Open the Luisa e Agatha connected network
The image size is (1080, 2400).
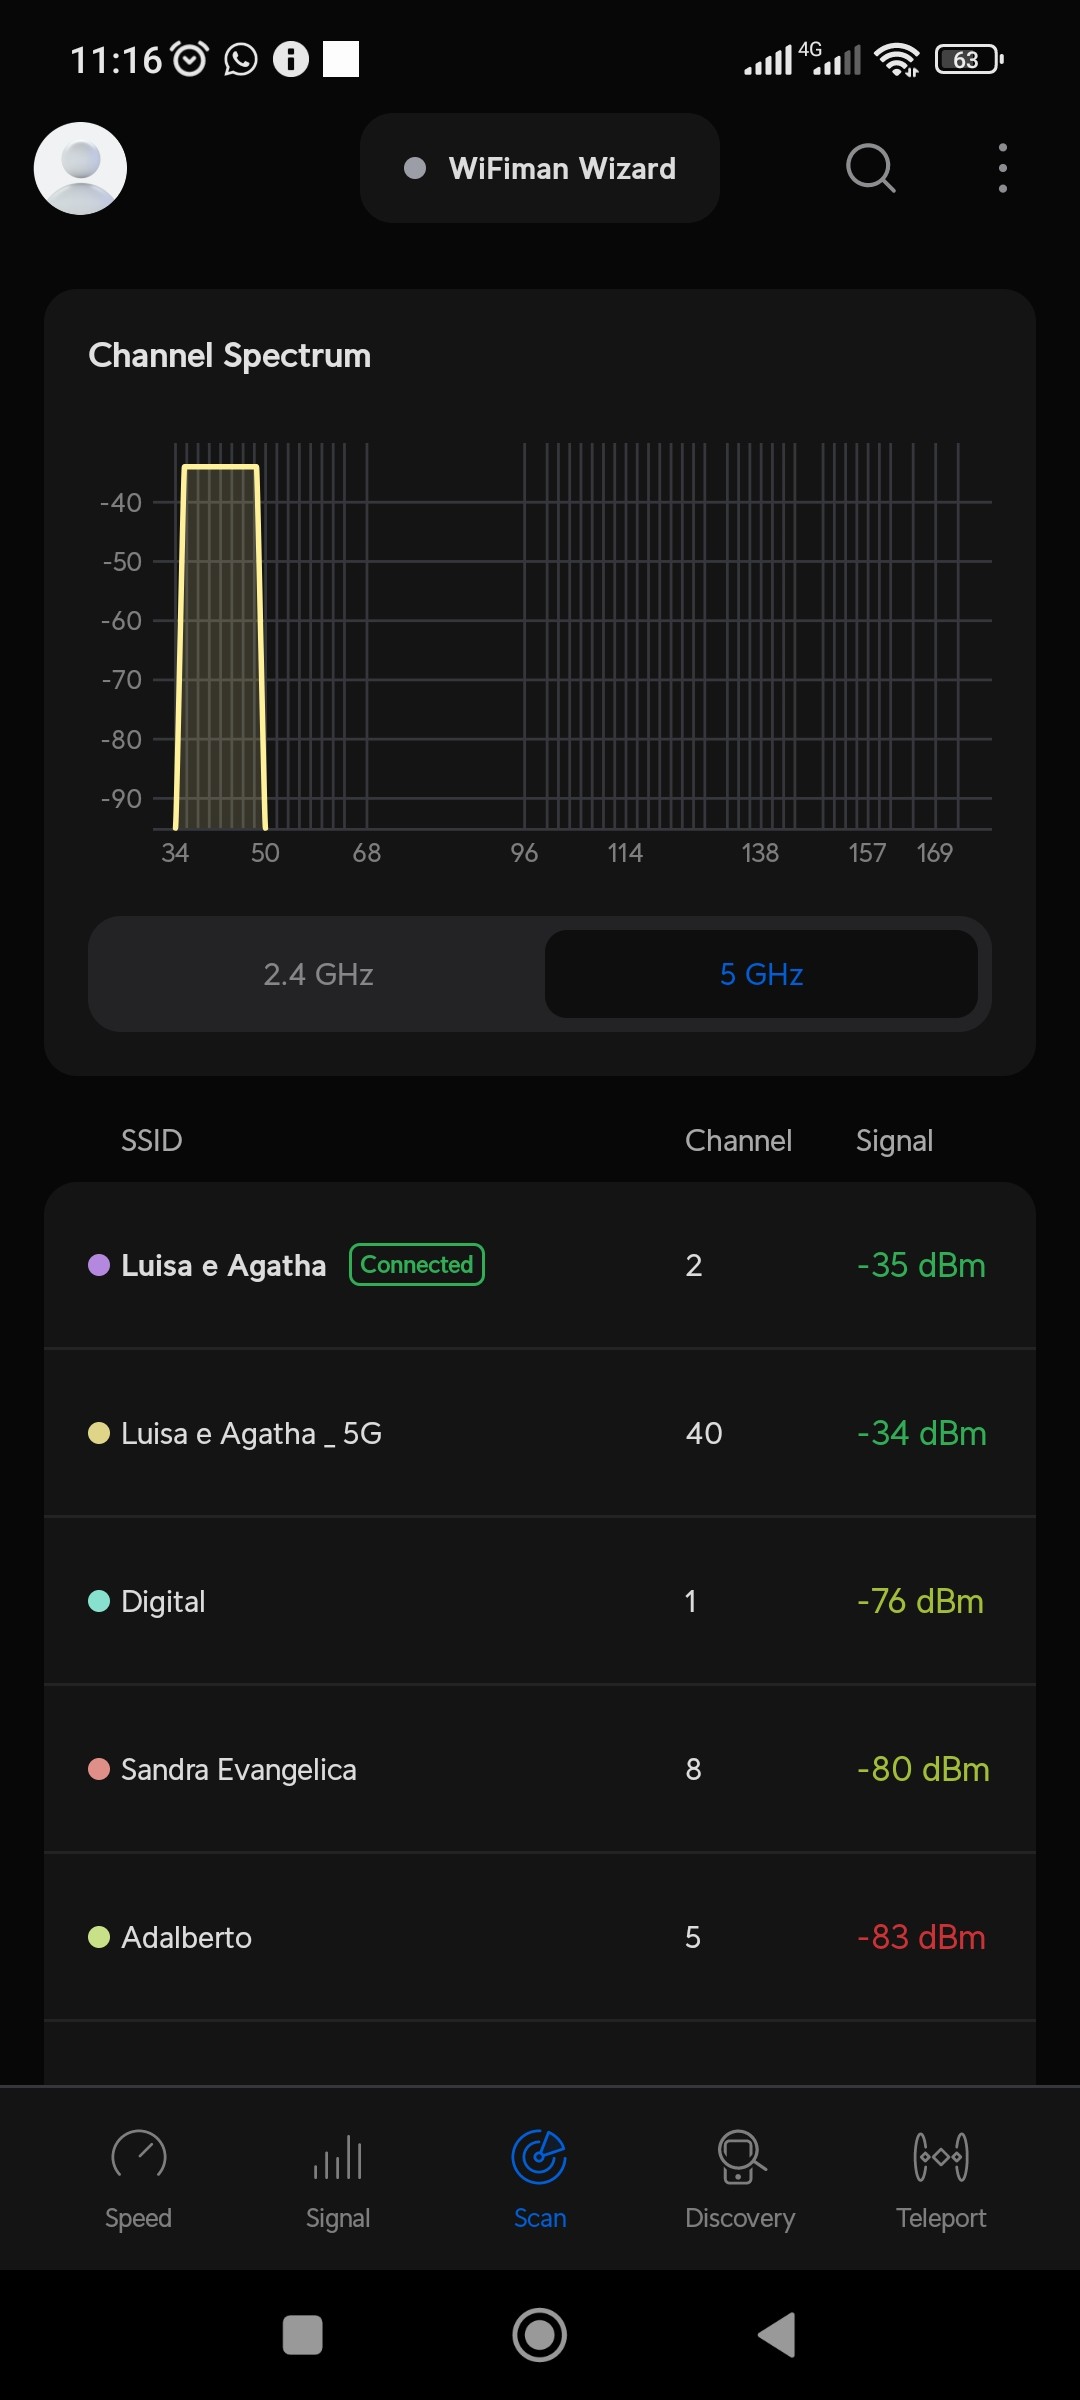point(540,1265)
